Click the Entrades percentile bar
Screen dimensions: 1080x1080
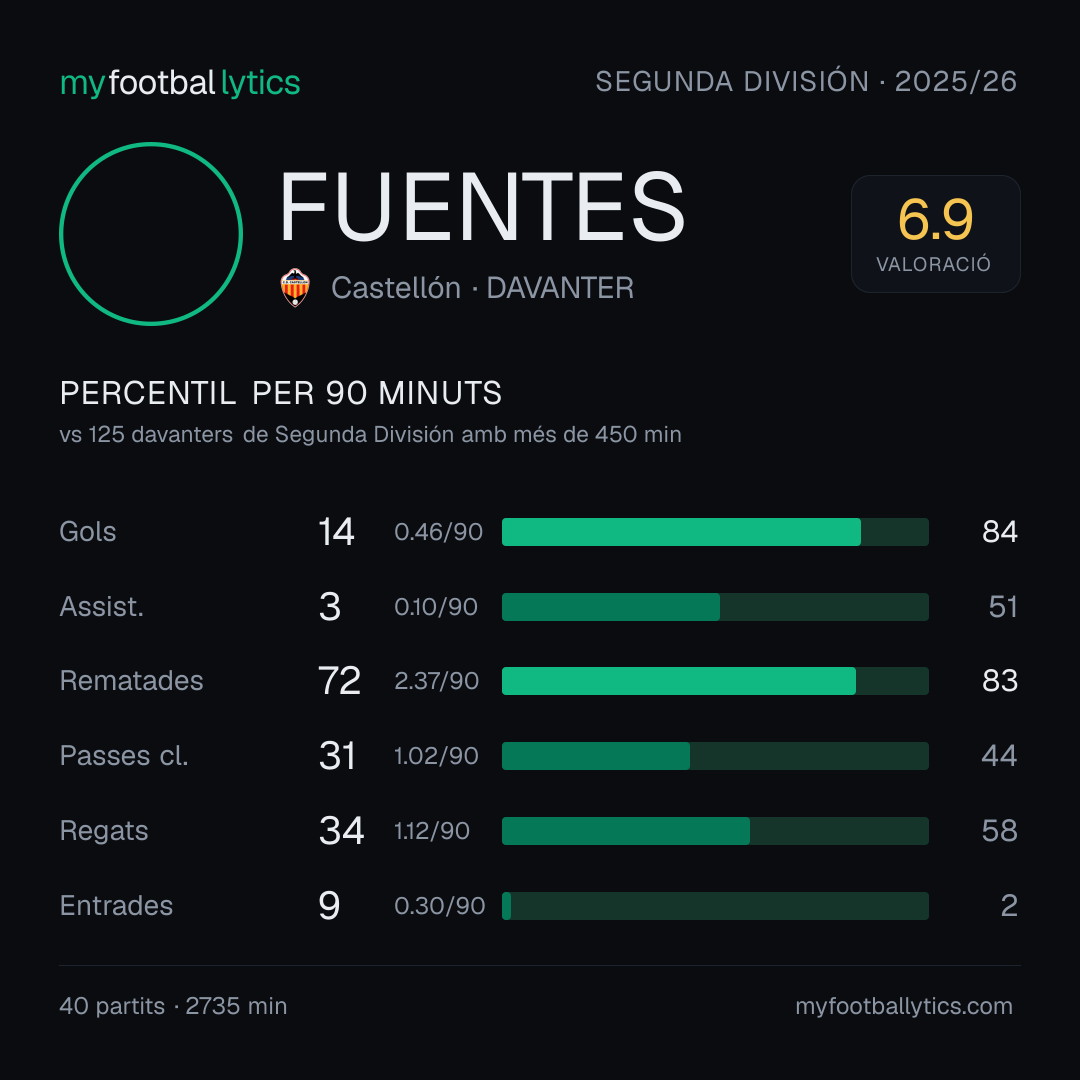715,906
